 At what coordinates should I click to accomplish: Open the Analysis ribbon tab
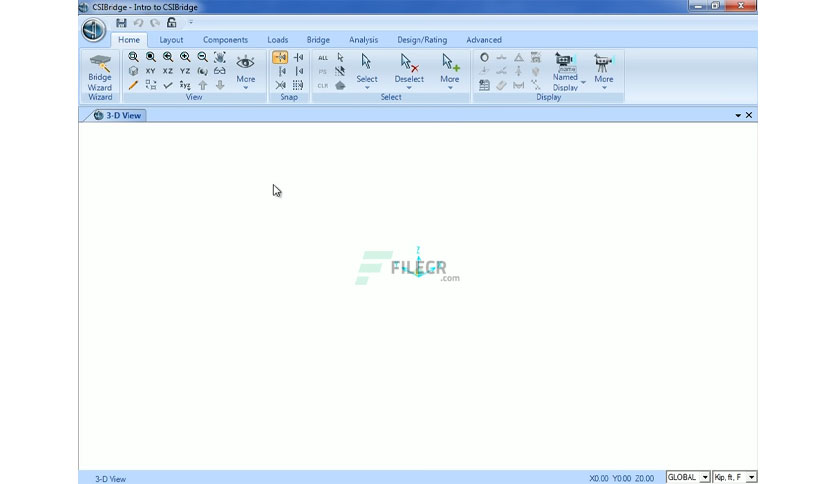click(x=364, y=40)
